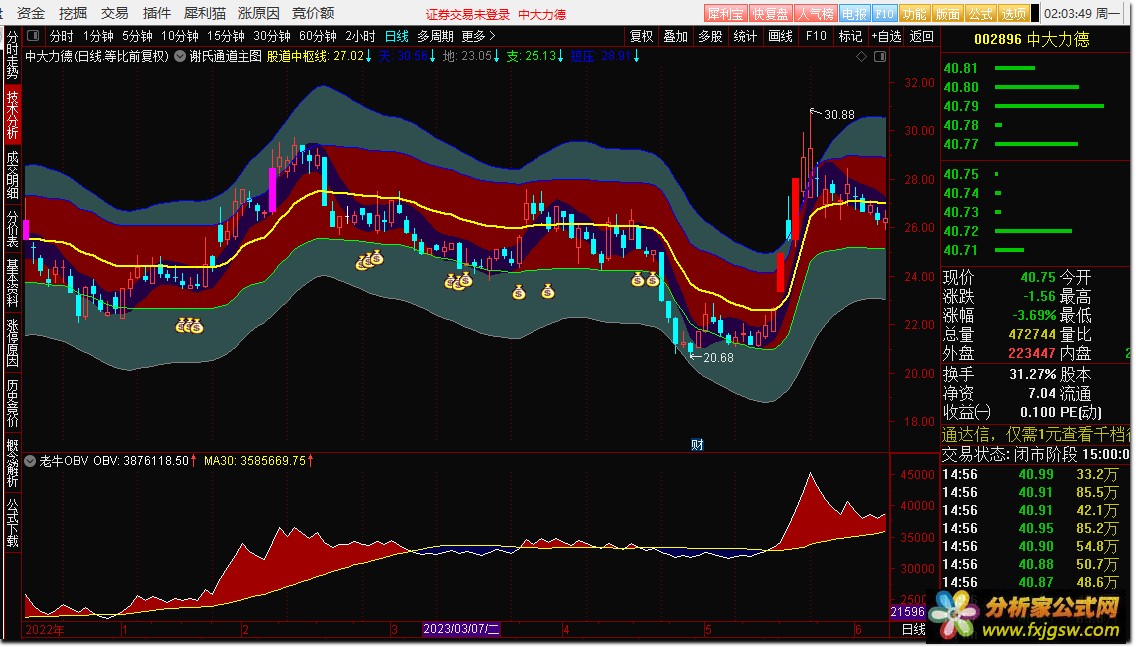This screenshot has height=647, width=1136.
Task: Click the 证券交易未登录 login link
Action: coord(467,14)
